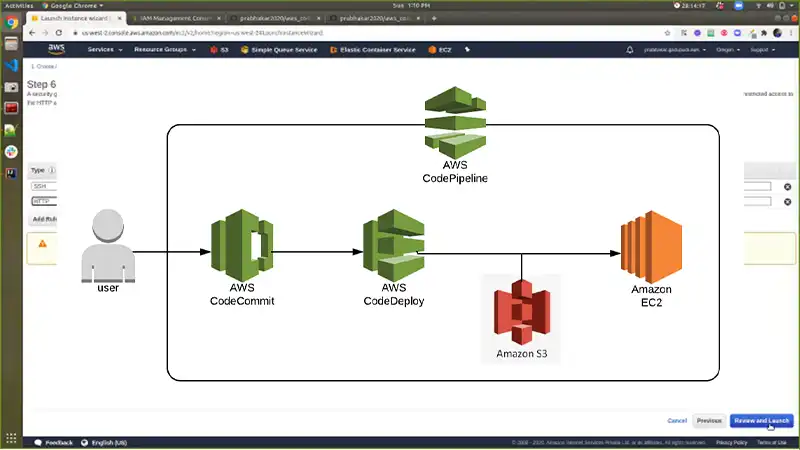Close the Launch instance wizard tab
The height and width of the screenshot is (450, 800).
tap(120, 18)
